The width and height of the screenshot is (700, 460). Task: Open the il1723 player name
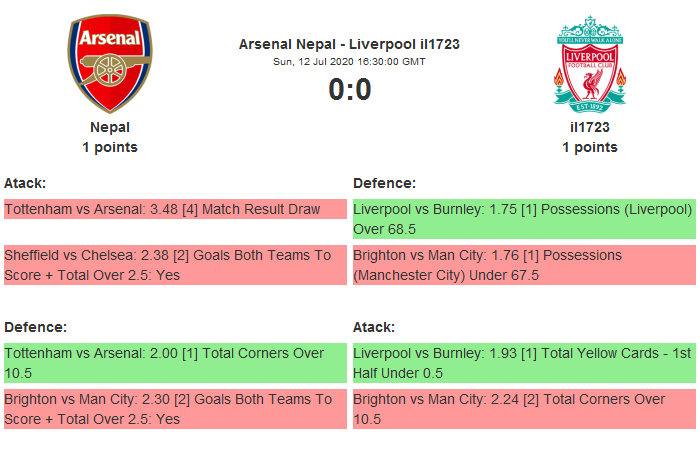click(590, 127)
